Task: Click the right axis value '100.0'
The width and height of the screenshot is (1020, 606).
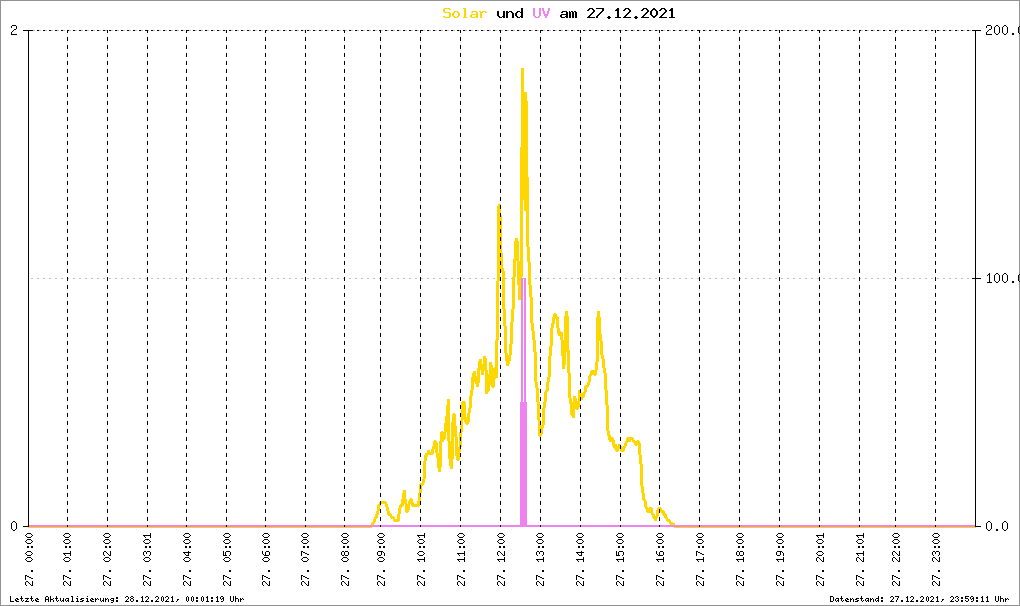Action: pyautogui.click(x=1002, y=278)
